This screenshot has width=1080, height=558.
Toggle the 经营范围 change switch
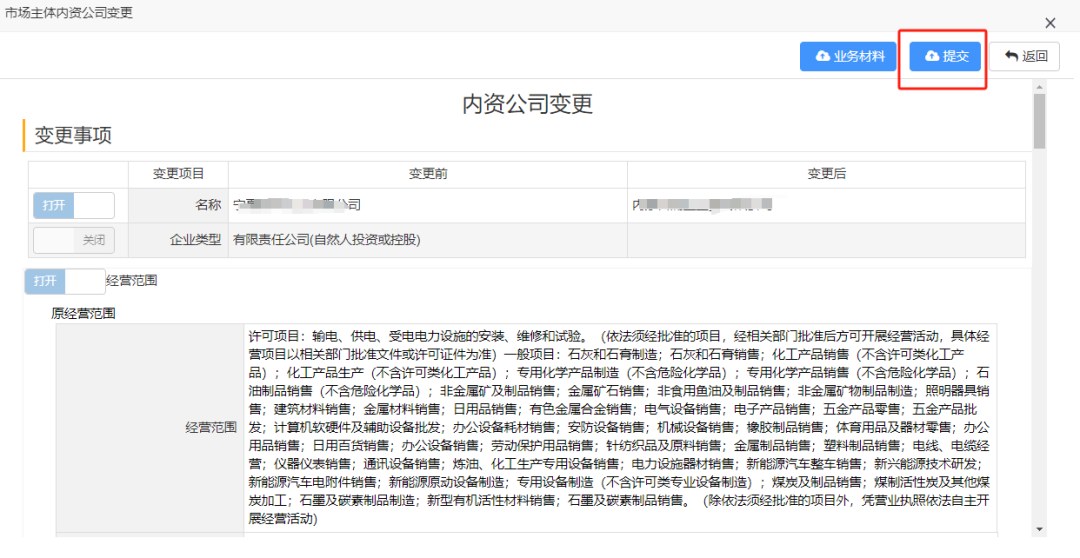click(x=65, y=281)
